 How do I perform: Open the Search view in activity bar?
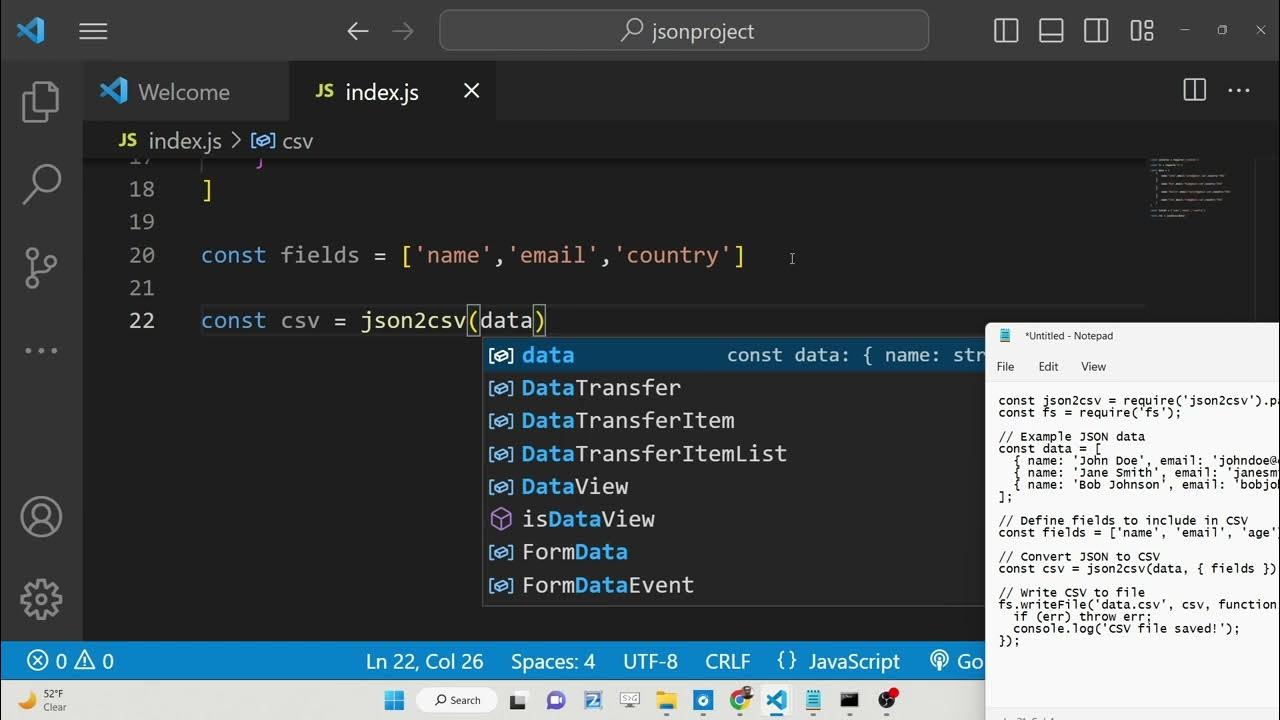tap(41, 184)
